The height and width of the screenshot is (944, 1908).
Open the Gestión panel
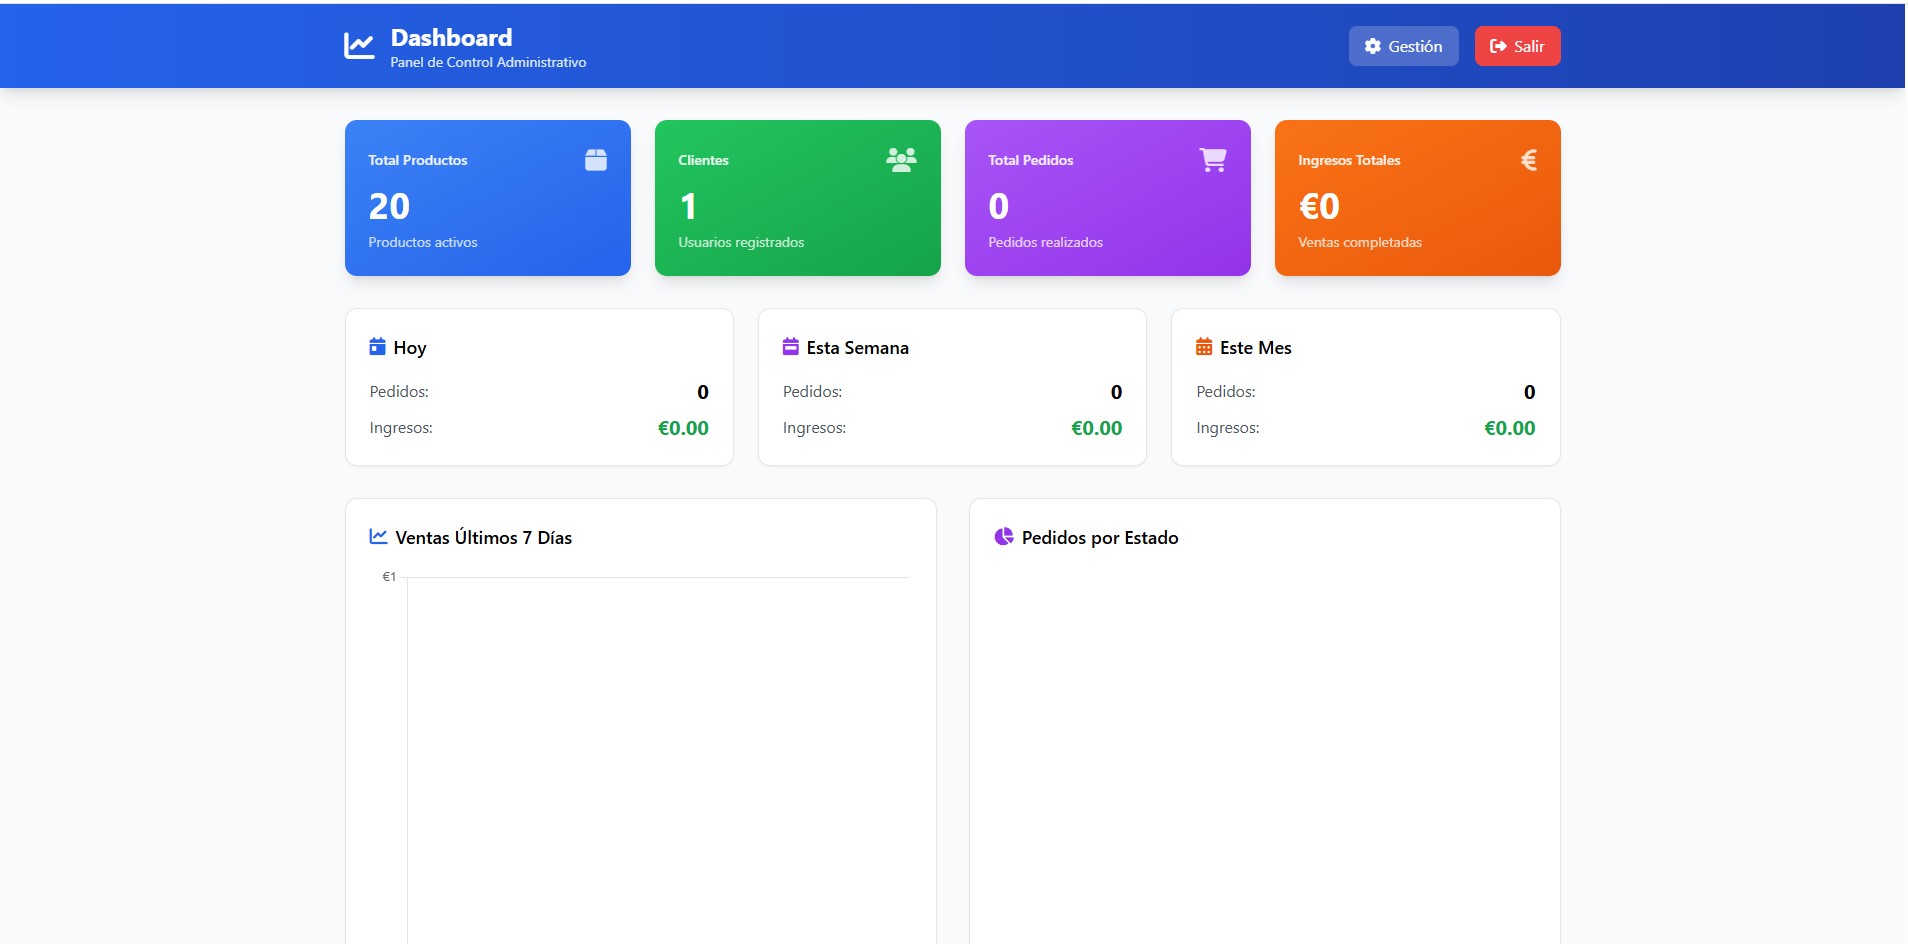pos(1403,45)
